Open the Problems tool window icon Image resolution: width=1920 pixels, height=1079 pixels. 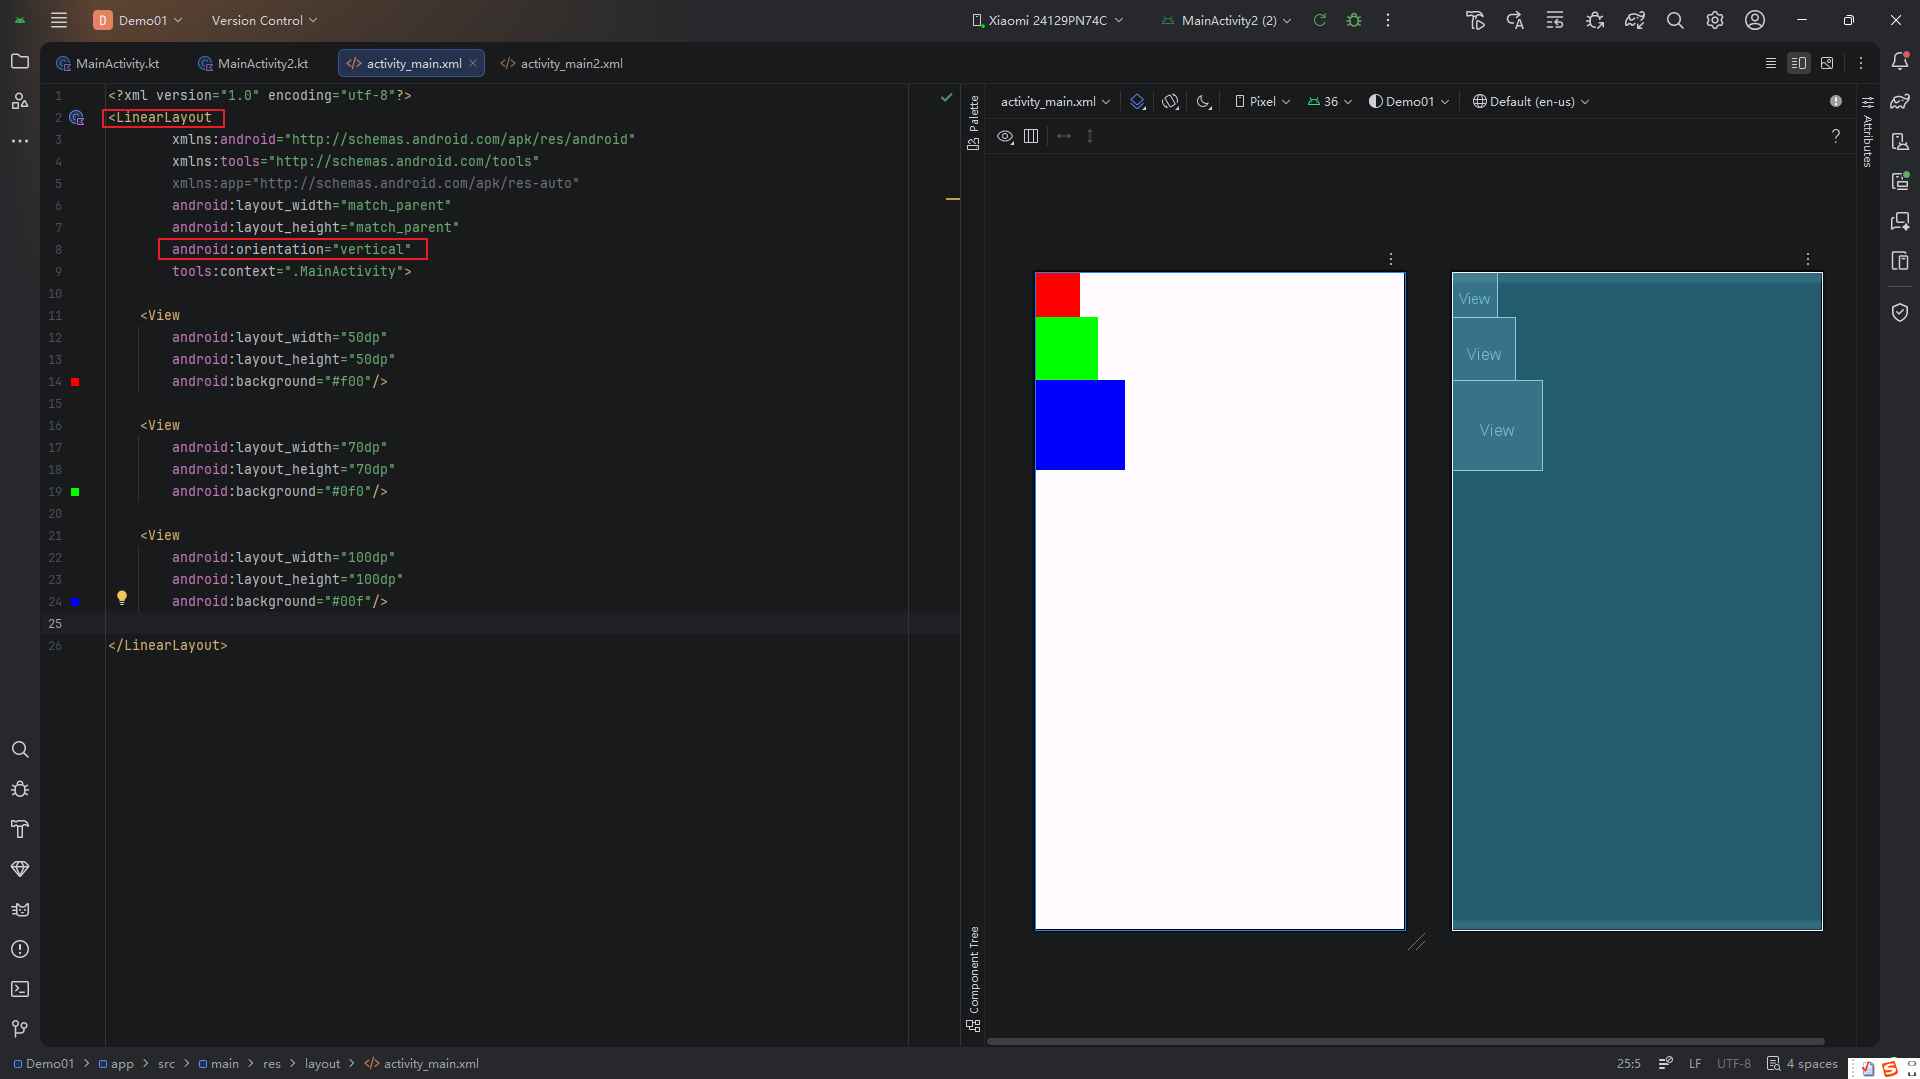(20, 949)
